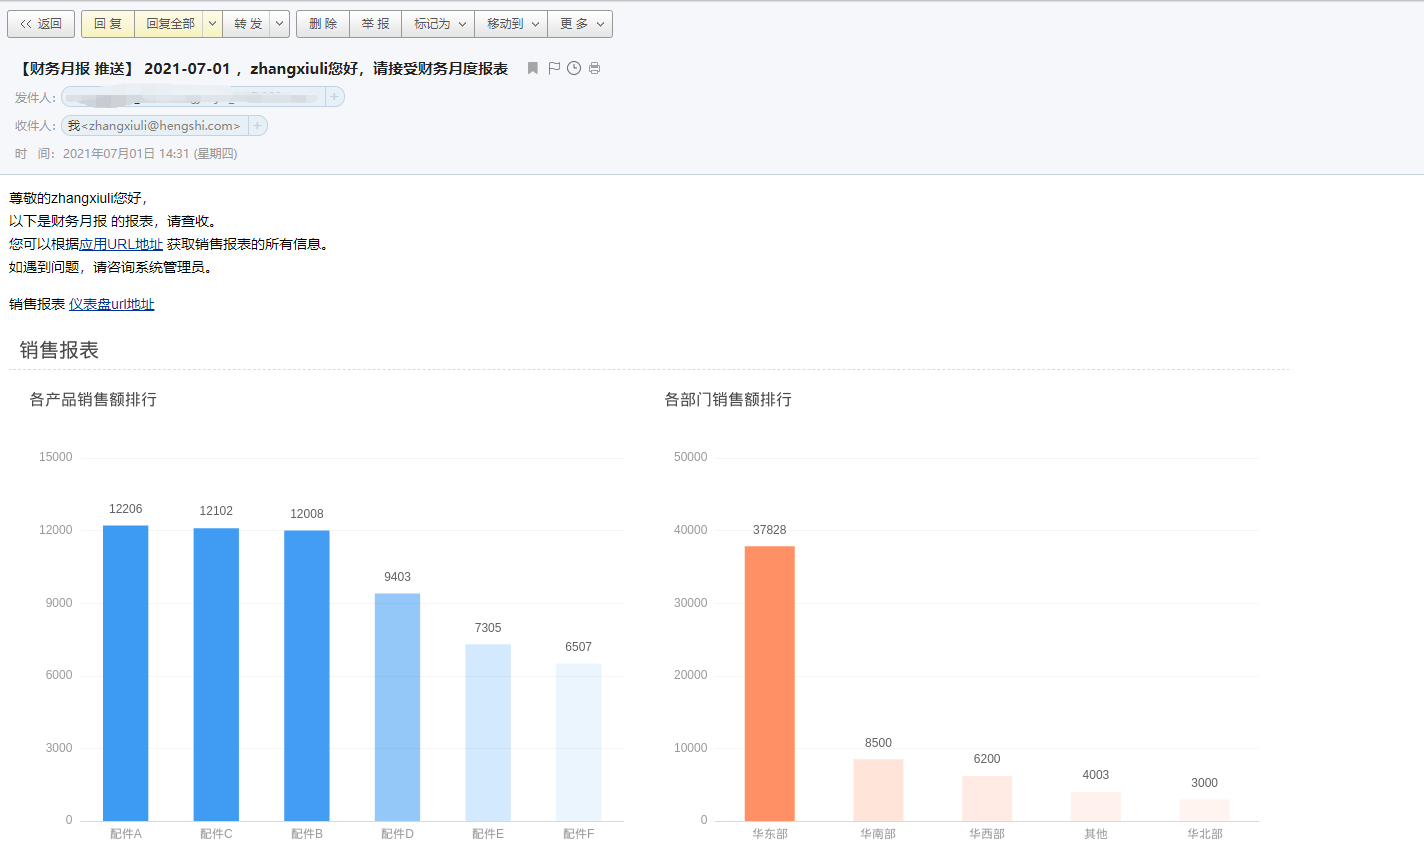Click the plus icon next to recipient zhangxiuli

[x=257, y=126]
